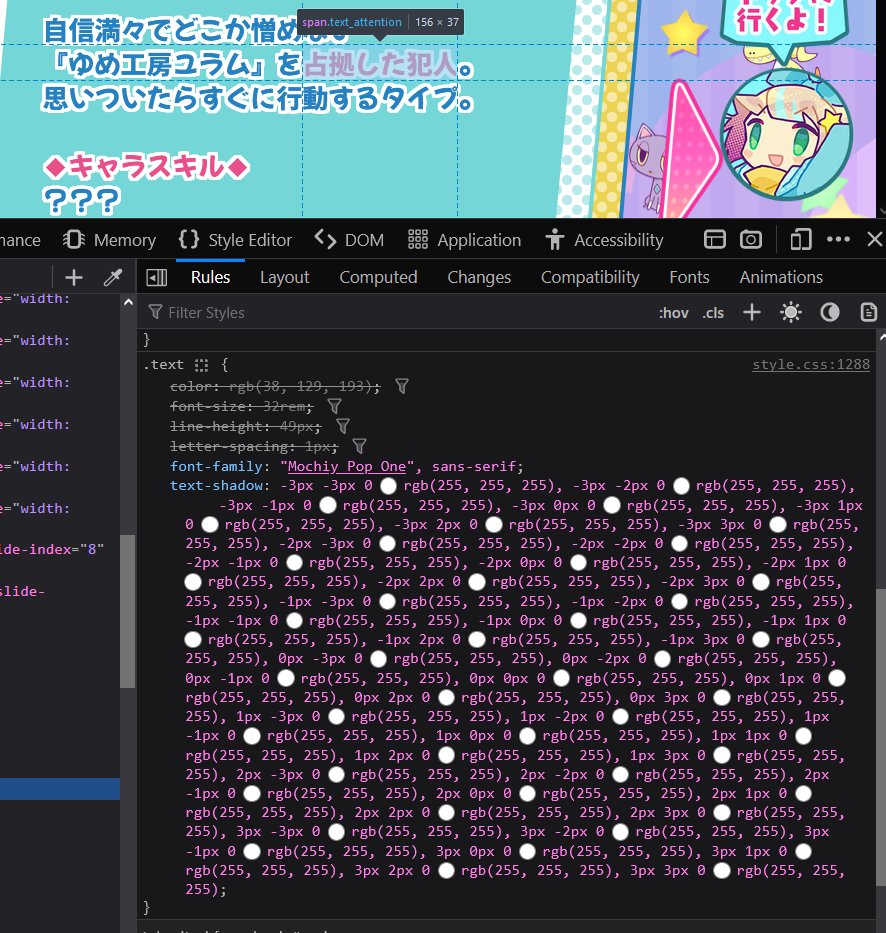Viewport: 886px width, 933px height.
Task: Toggle dark color scheme simulation
Action: coord(830,313)
